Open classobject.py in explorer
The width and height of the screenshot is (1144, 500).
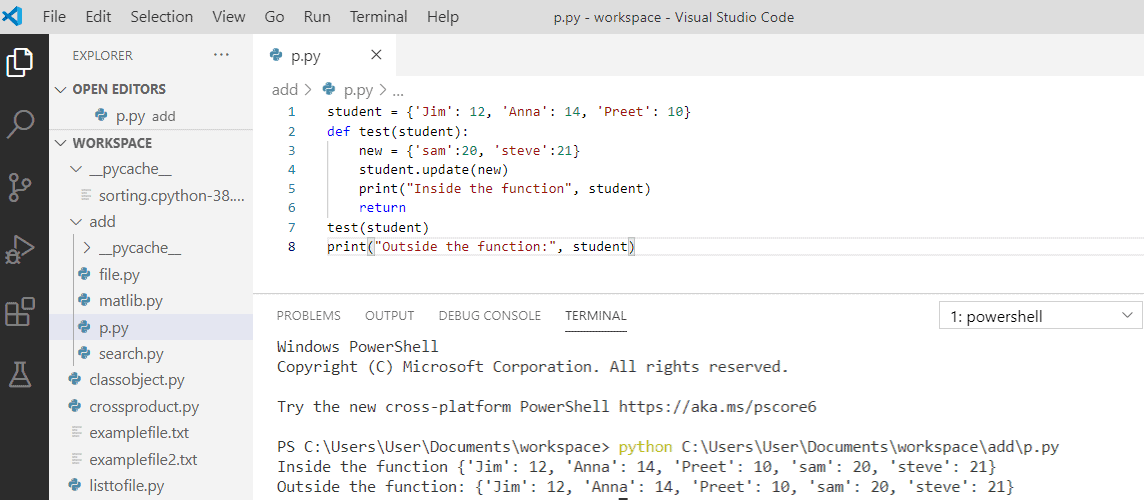151,380
